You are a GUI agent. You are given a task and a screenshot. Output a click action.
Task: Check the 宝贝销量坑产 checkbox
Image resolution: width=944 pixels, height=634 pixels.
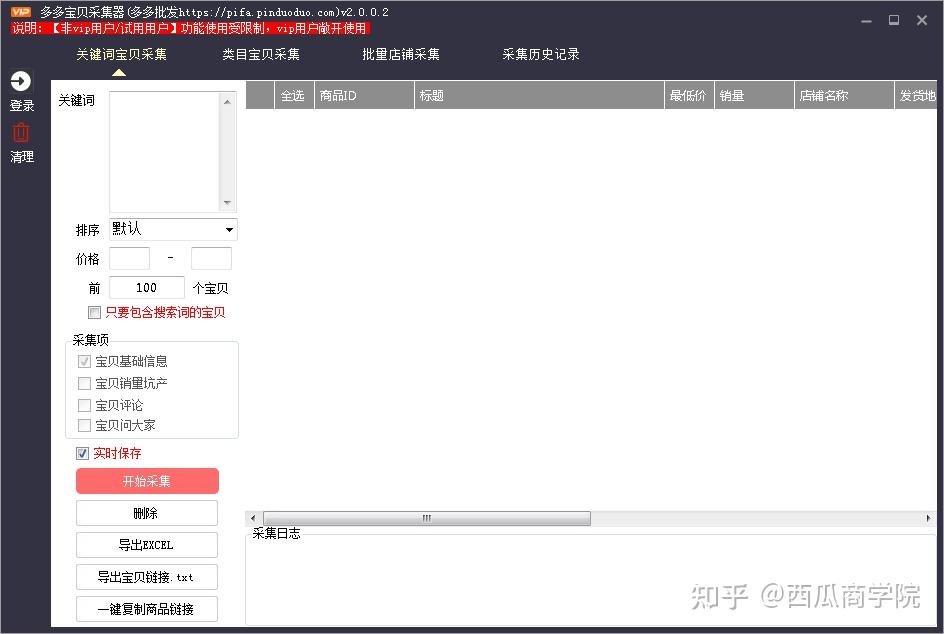[84, 383]
